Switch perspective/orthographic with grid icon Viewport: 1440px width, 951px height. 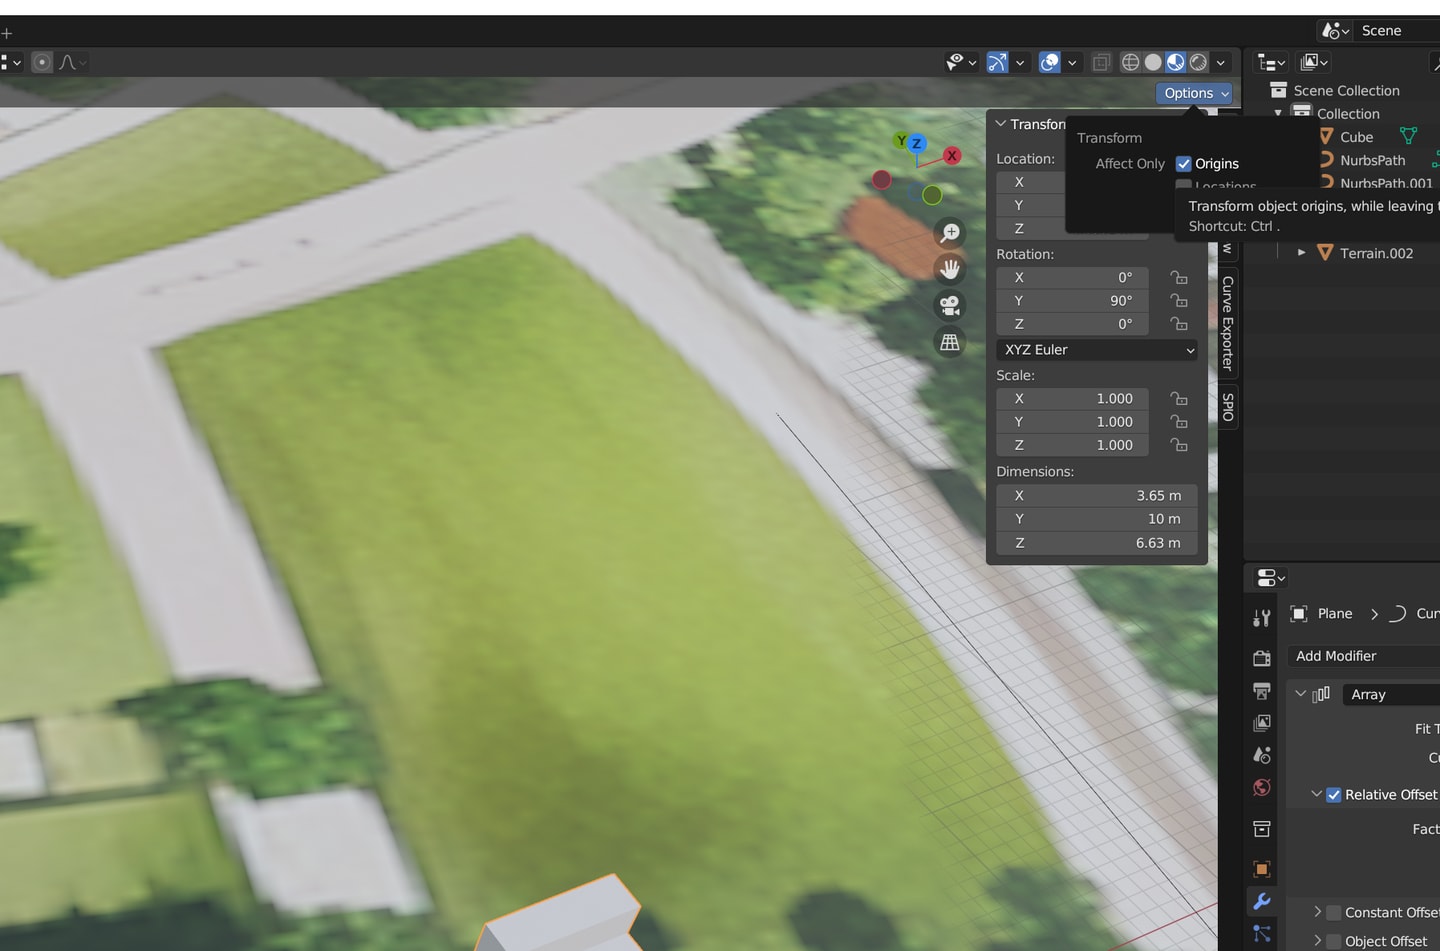[x=950, y=342]
